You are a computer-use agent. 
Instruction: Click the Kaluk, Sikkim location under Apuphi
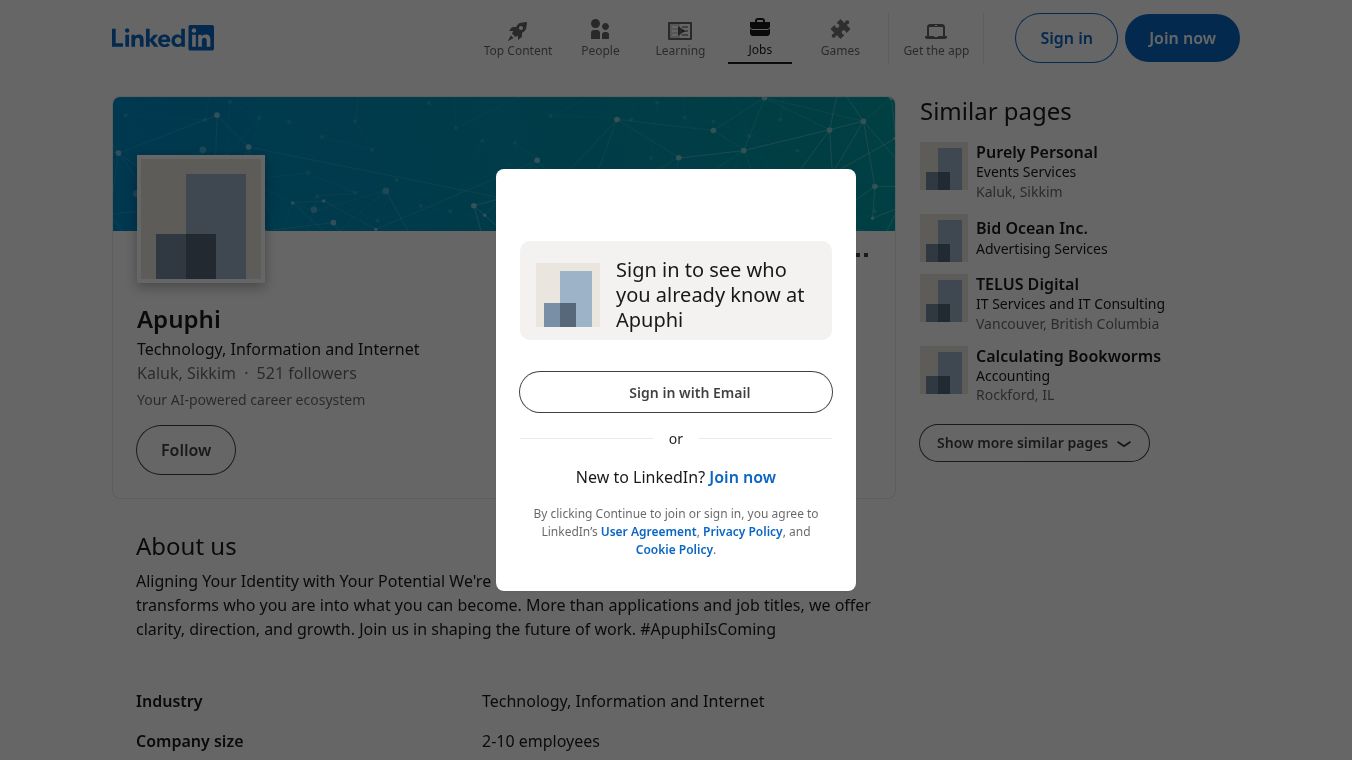click(186, 373)
